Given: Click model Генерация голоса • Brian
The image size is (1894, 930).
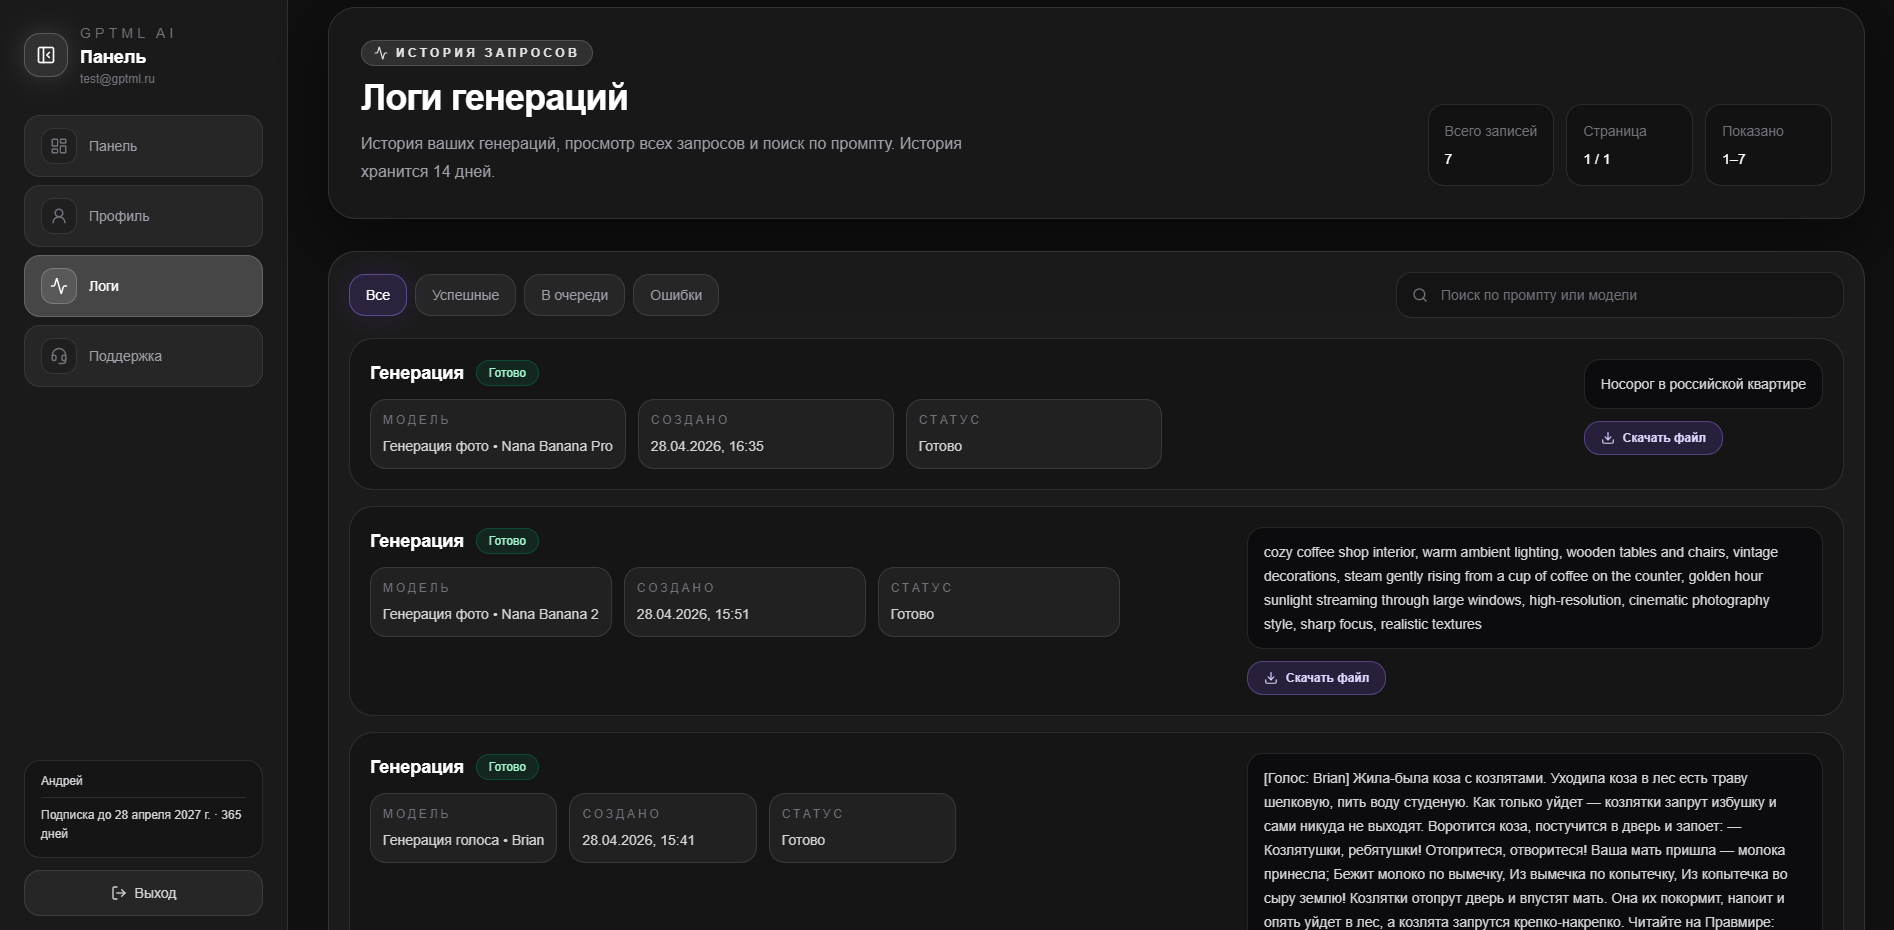Looking at the screenshot, I should 463,828.
